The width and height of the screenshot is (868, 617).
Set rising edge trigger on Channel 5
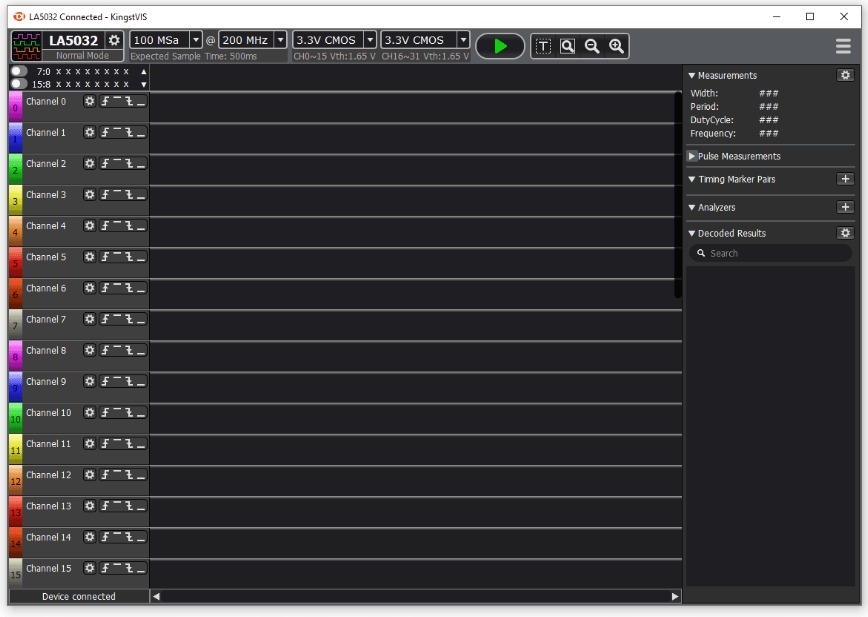click(105, 257)
